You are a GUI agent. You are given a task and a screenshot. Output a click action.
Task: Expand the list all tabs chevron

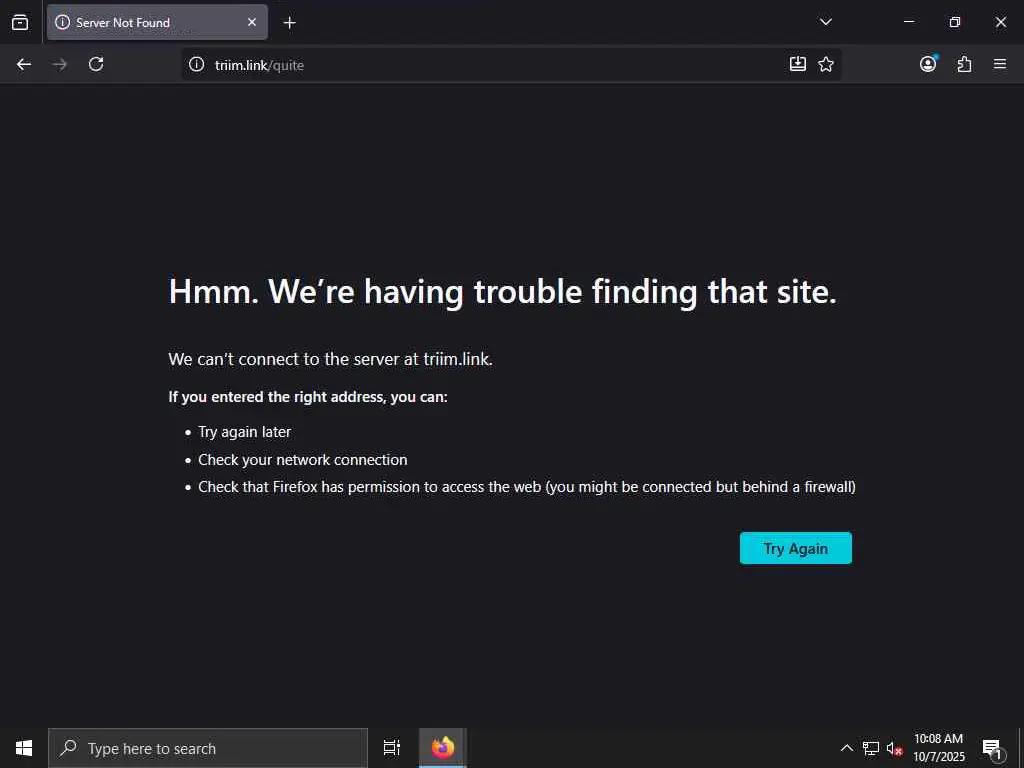(825, 22)
